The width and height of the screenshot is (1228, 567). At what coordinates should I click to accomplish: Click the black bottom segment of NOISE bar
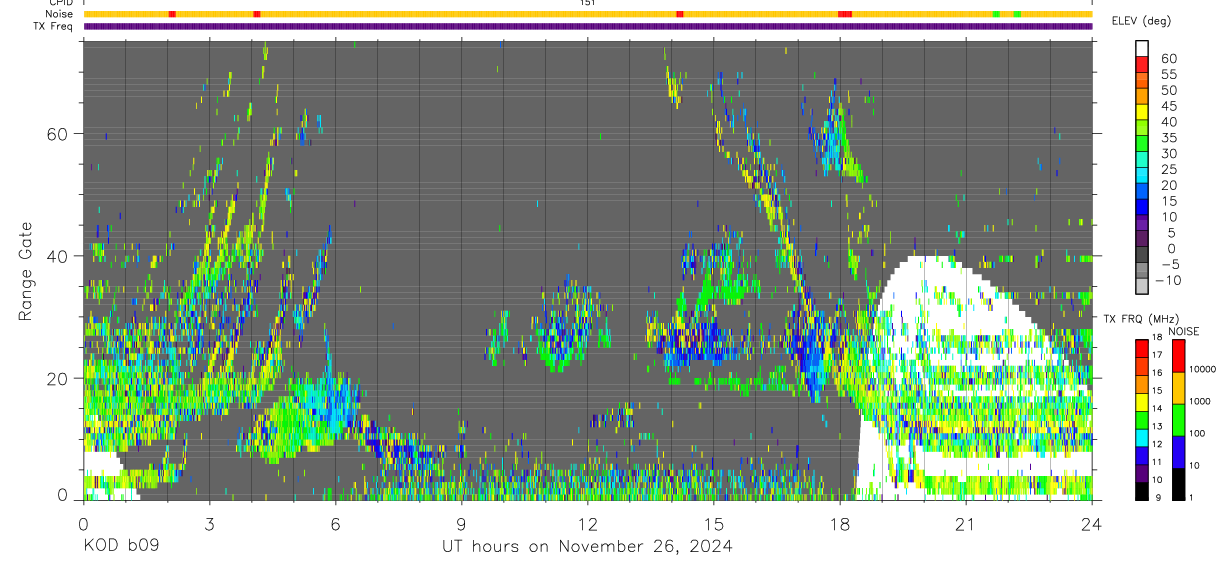(1179, 482)
